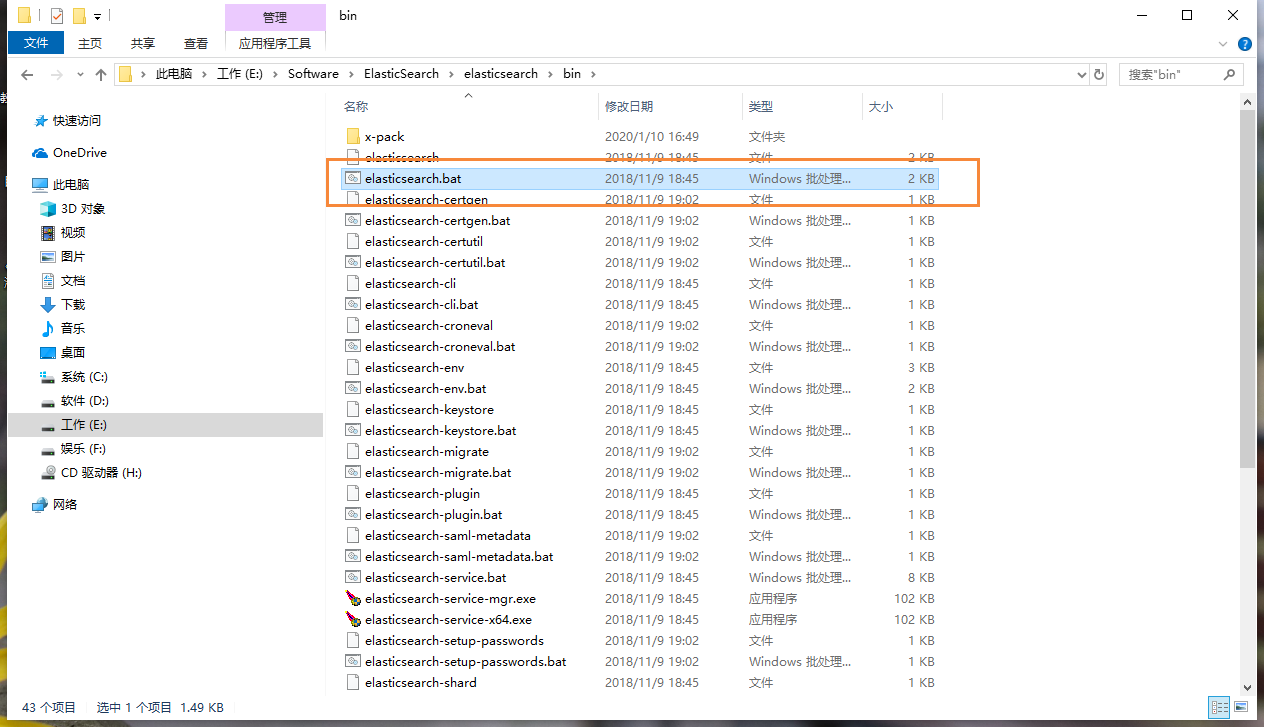Switch to the 主页 ribbon tab
1264x727 pixels.
click(x=90, y=43)
